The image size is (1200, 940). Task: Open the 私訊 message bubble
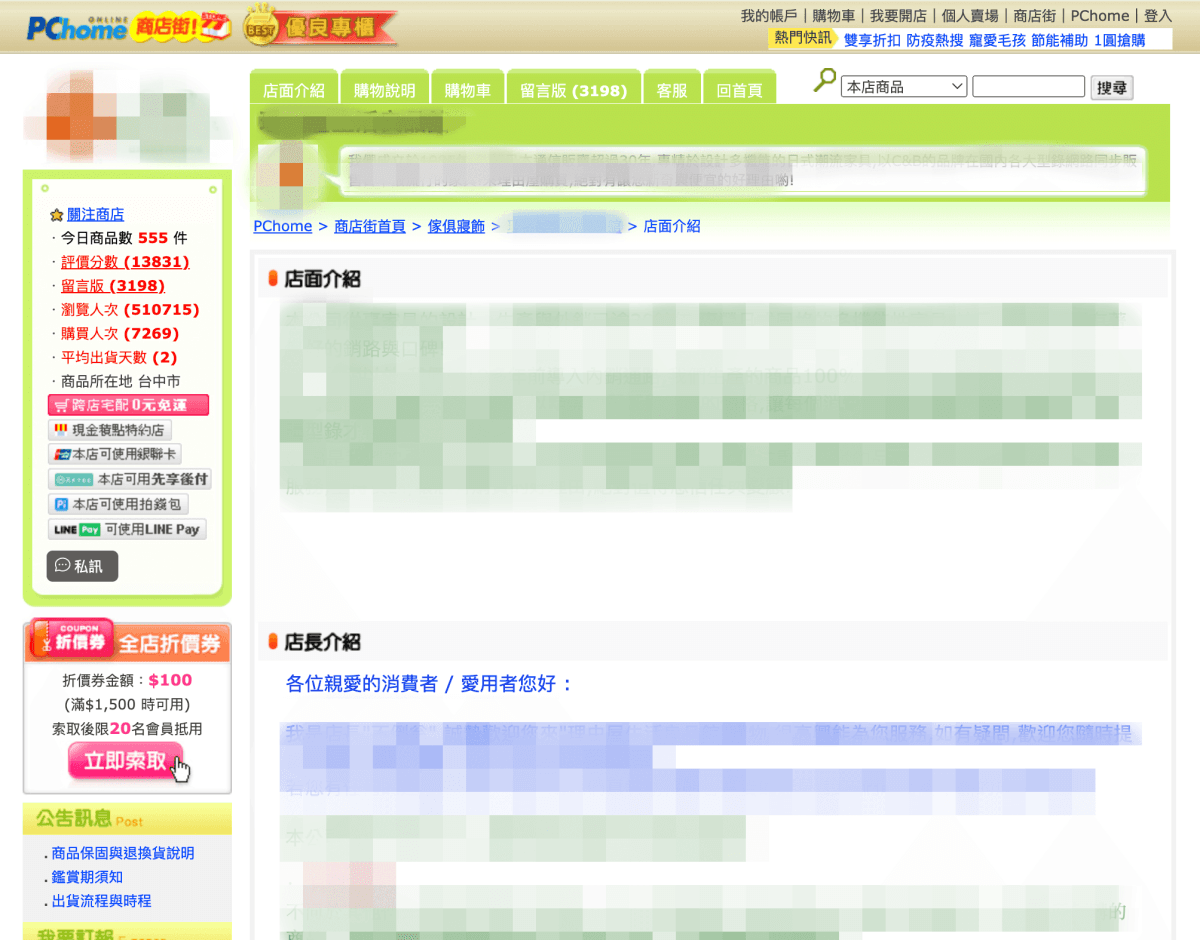coord(82,565)
